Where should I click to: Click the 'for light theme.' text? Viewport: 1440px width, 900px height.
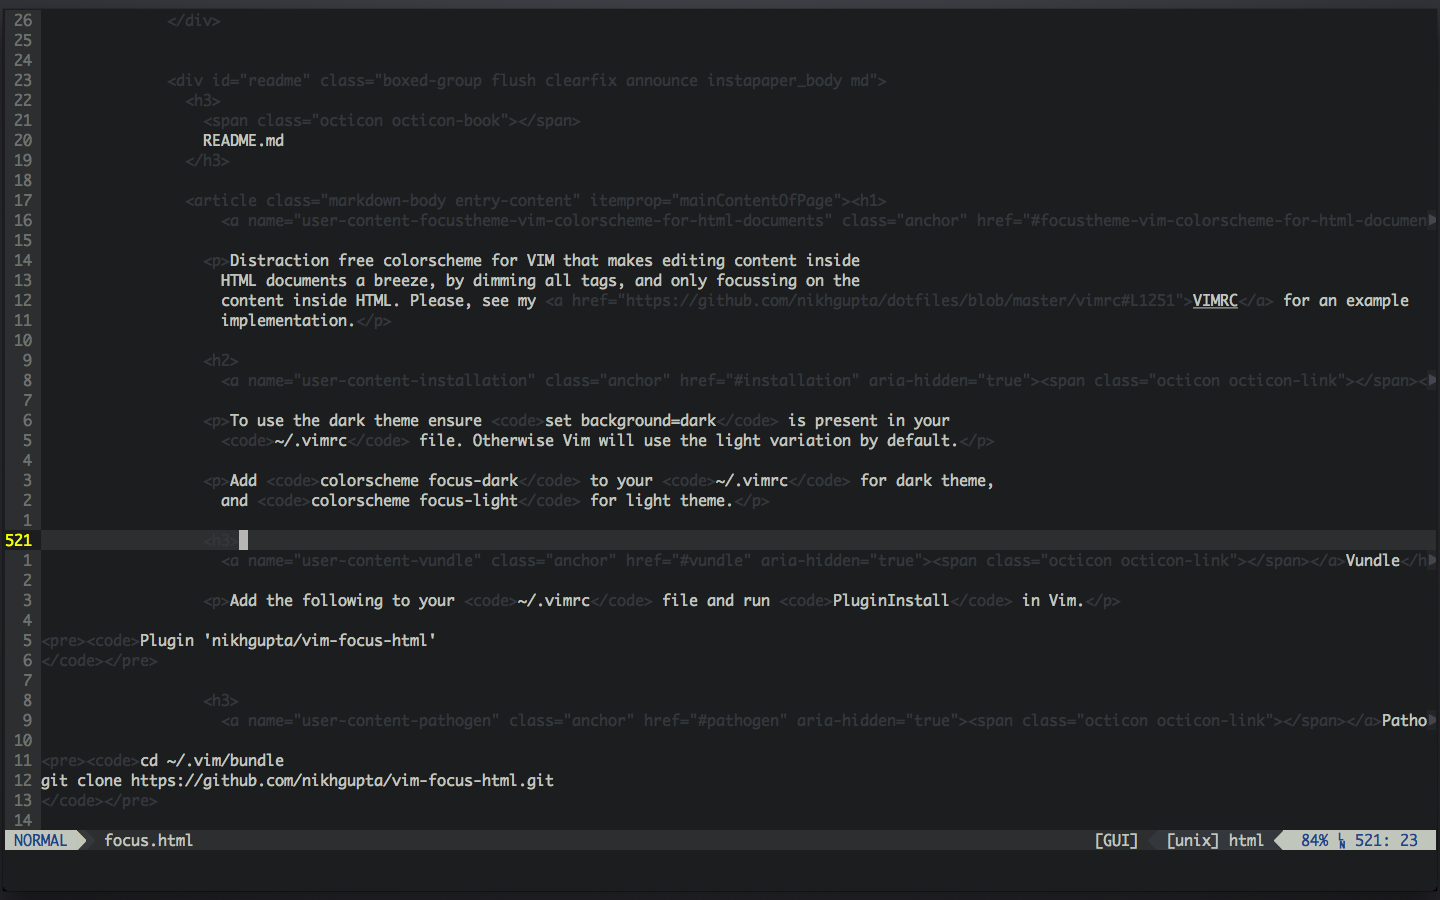click(x=661, y=500)
